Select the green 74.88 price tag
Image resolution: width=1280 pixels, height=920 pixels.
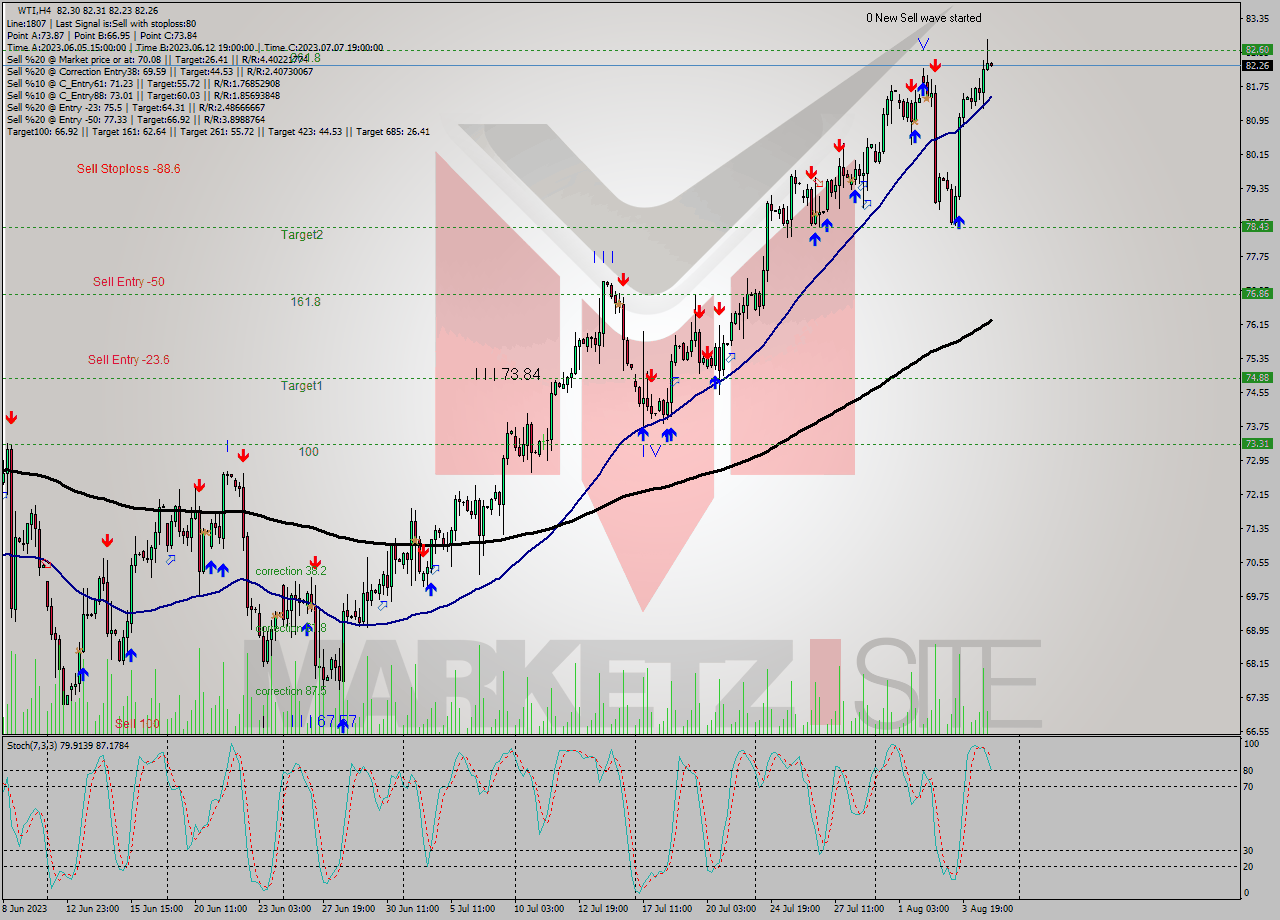pyautogui.click(x=1257, y=377)
